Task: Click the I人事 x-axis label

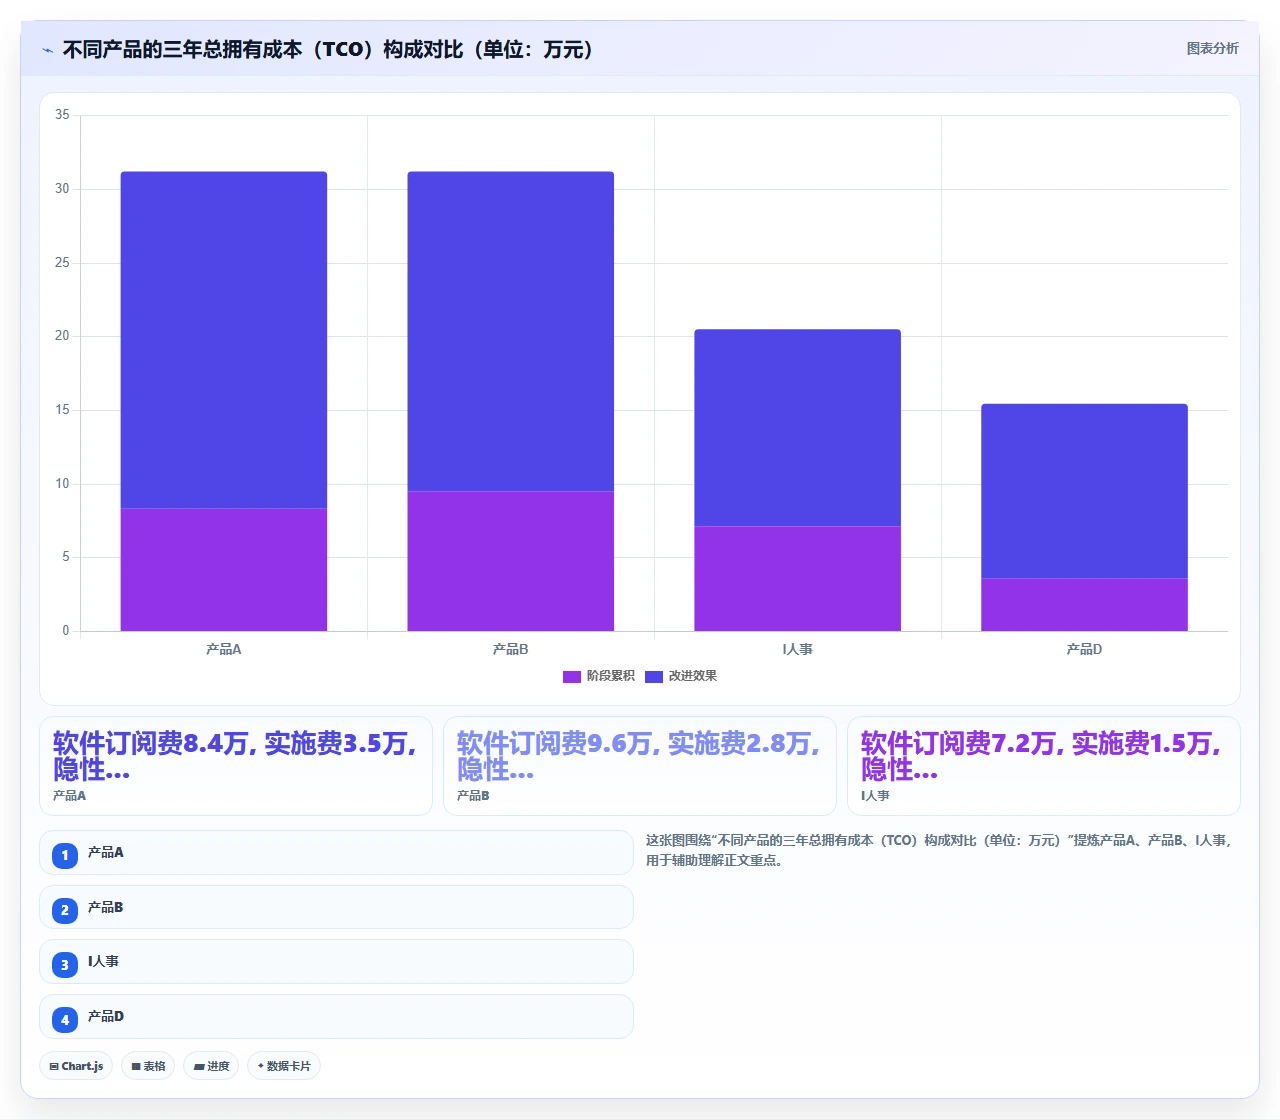Action: [x=798, y=649]
